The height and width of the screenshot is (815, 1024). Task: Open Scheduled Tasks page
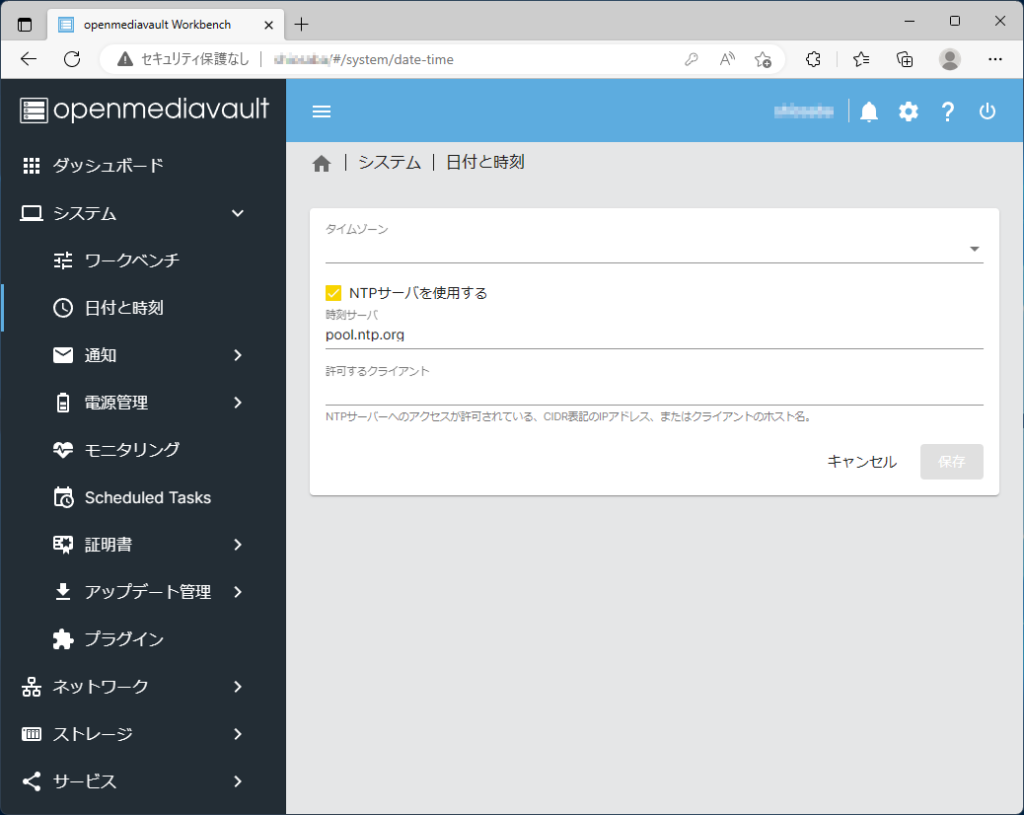(x=147, y=497)
